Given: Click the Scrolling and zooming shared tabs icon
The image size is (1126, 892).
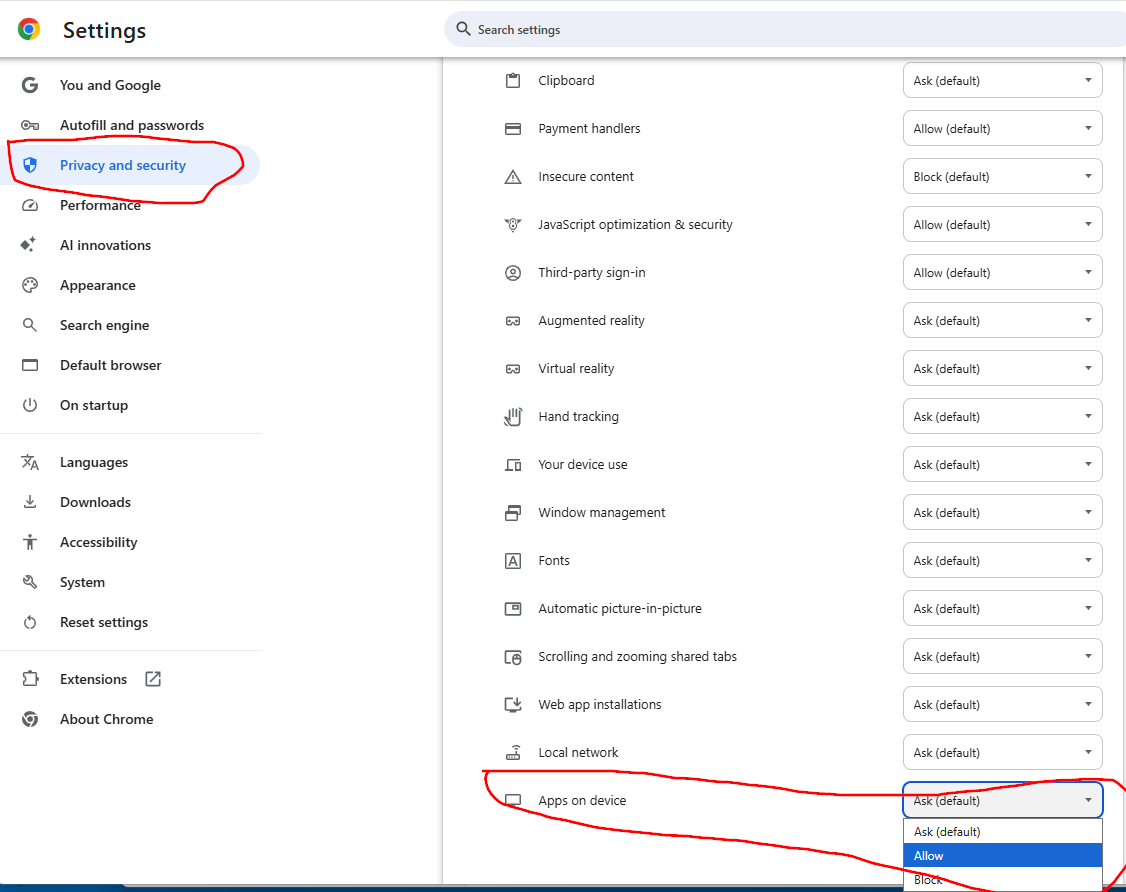Looking at the screenshot, I should (x=513, y=657).
